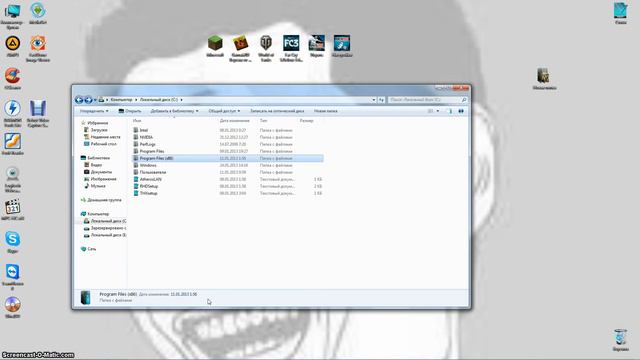640x360 pixels.
Task: Change the view using the view icon
Action: pyautogui.click(x=430, y=111)
